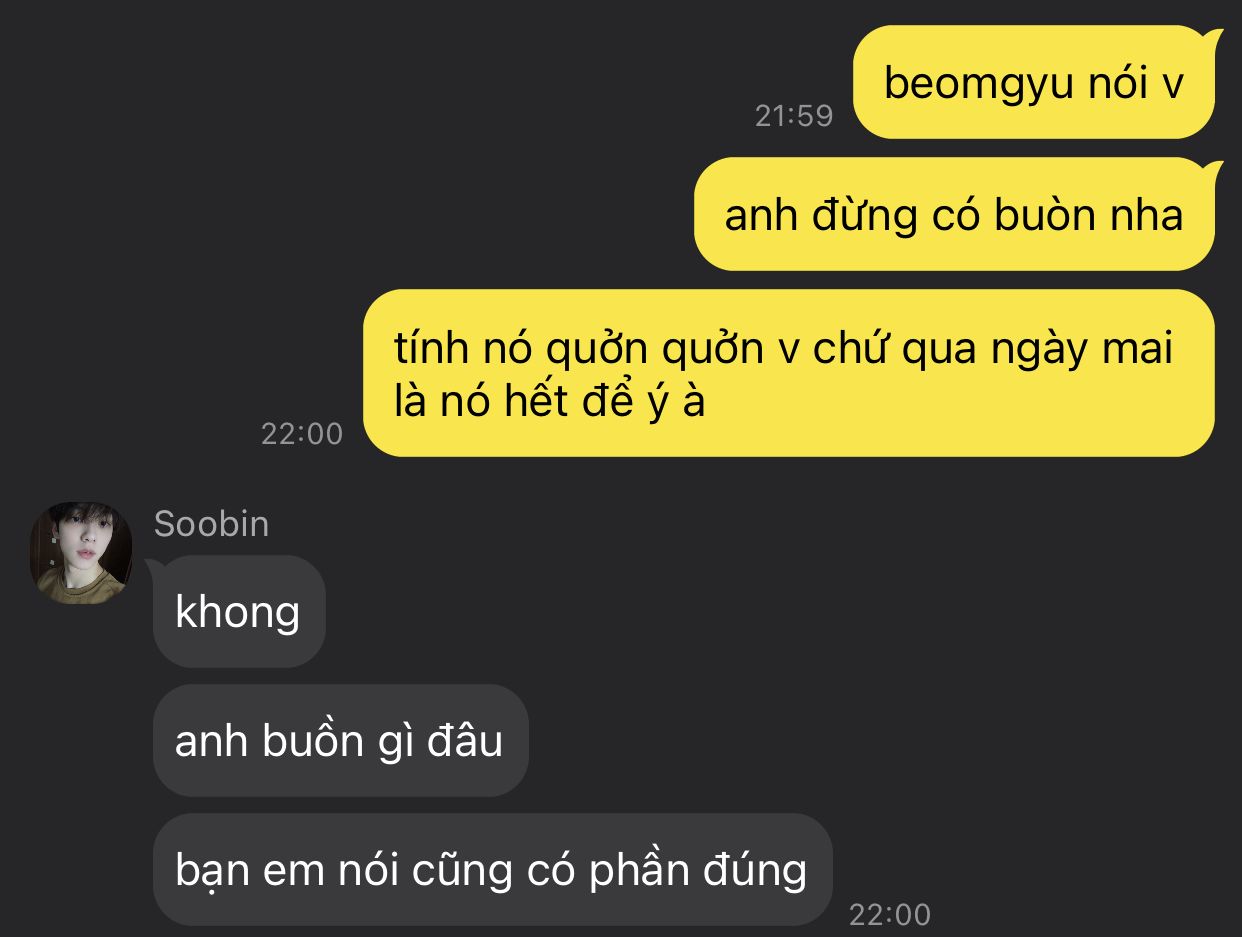
Task: Open Soobin's profile picture
Action: [81, 553]
